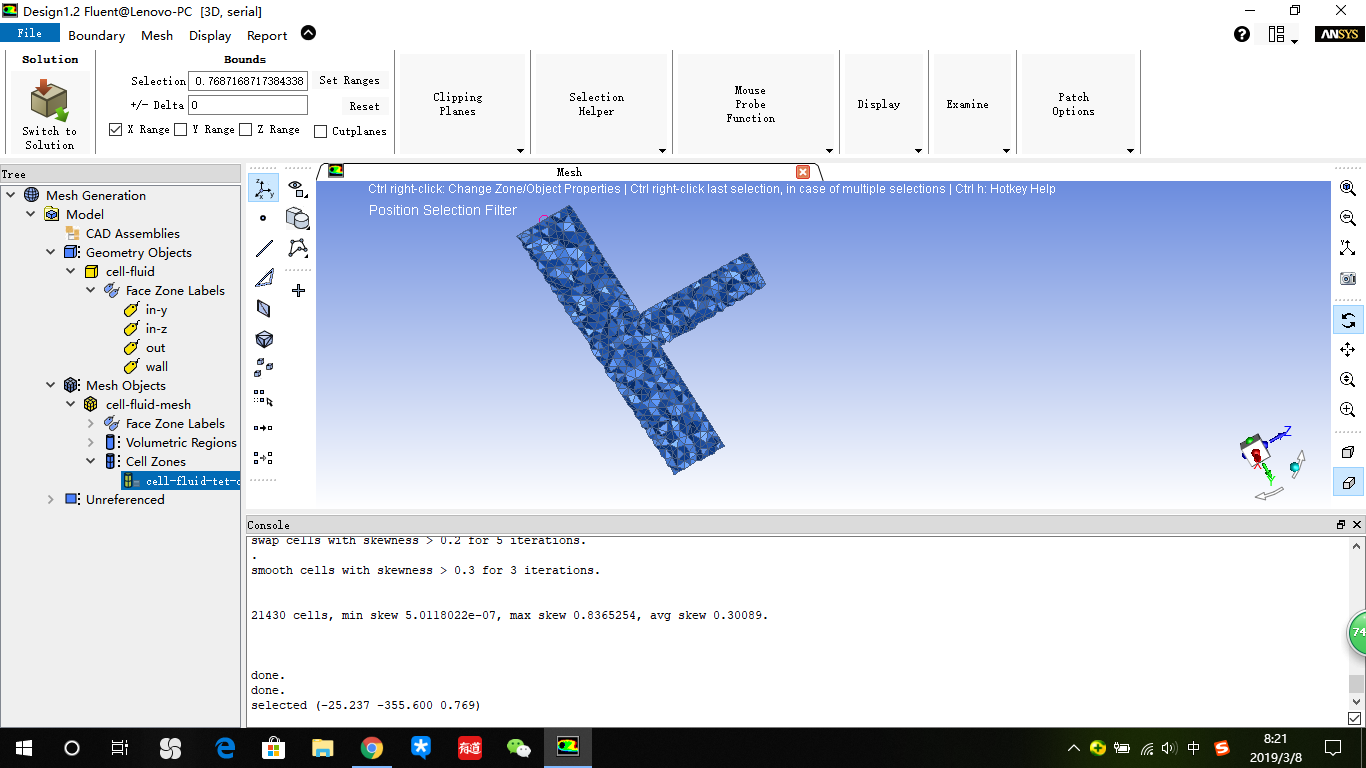Collapse the Mesh Objects tree node
1366x768 pixels.
(x=50, y=385)
